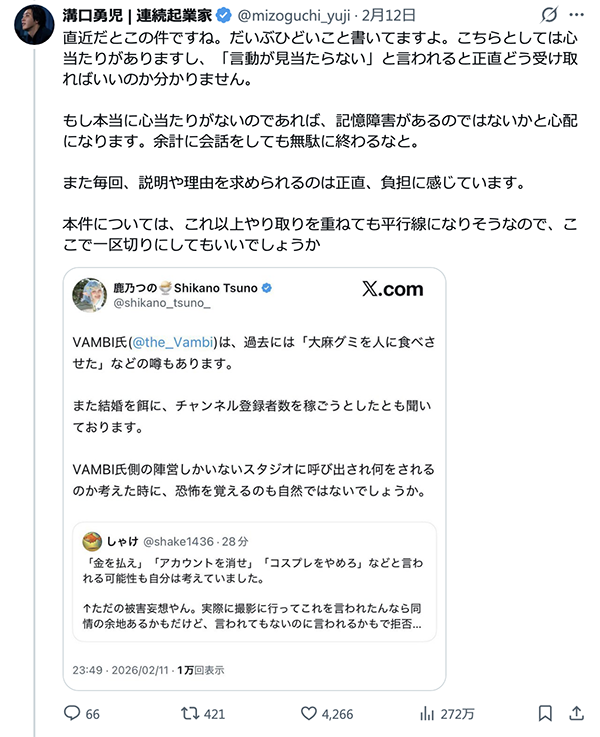Click the reply speech bubble icon
This screenshot has height=737, width=600.
71,714
